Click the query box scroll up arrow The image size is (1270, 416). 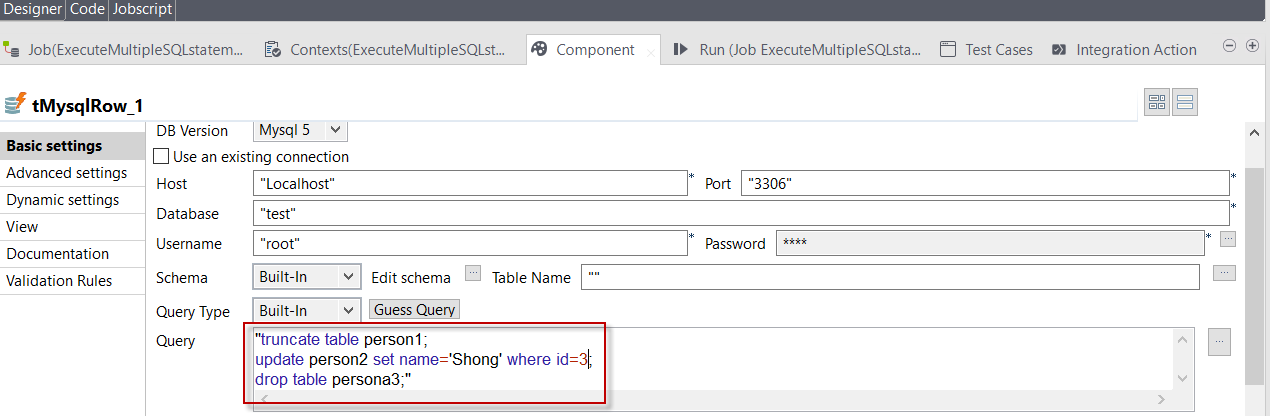(1183, 339)
